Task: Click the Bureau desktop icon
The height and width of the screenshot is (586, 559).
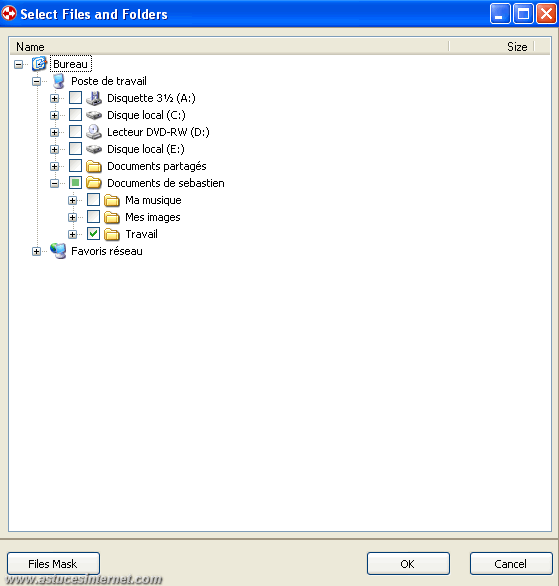Action: (39, 64)
